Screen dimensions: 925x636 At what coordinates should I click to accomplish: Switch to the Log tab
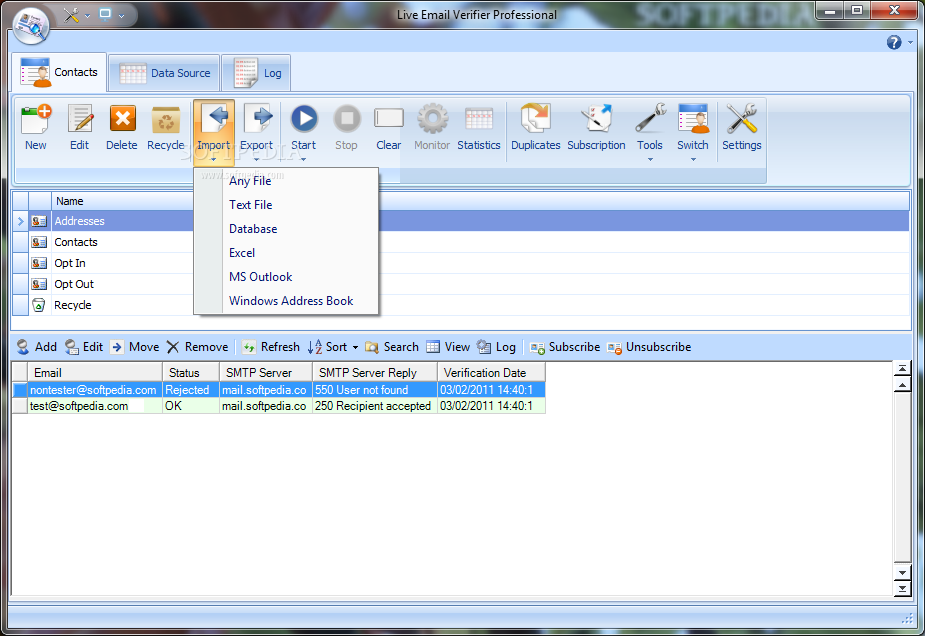257,73
